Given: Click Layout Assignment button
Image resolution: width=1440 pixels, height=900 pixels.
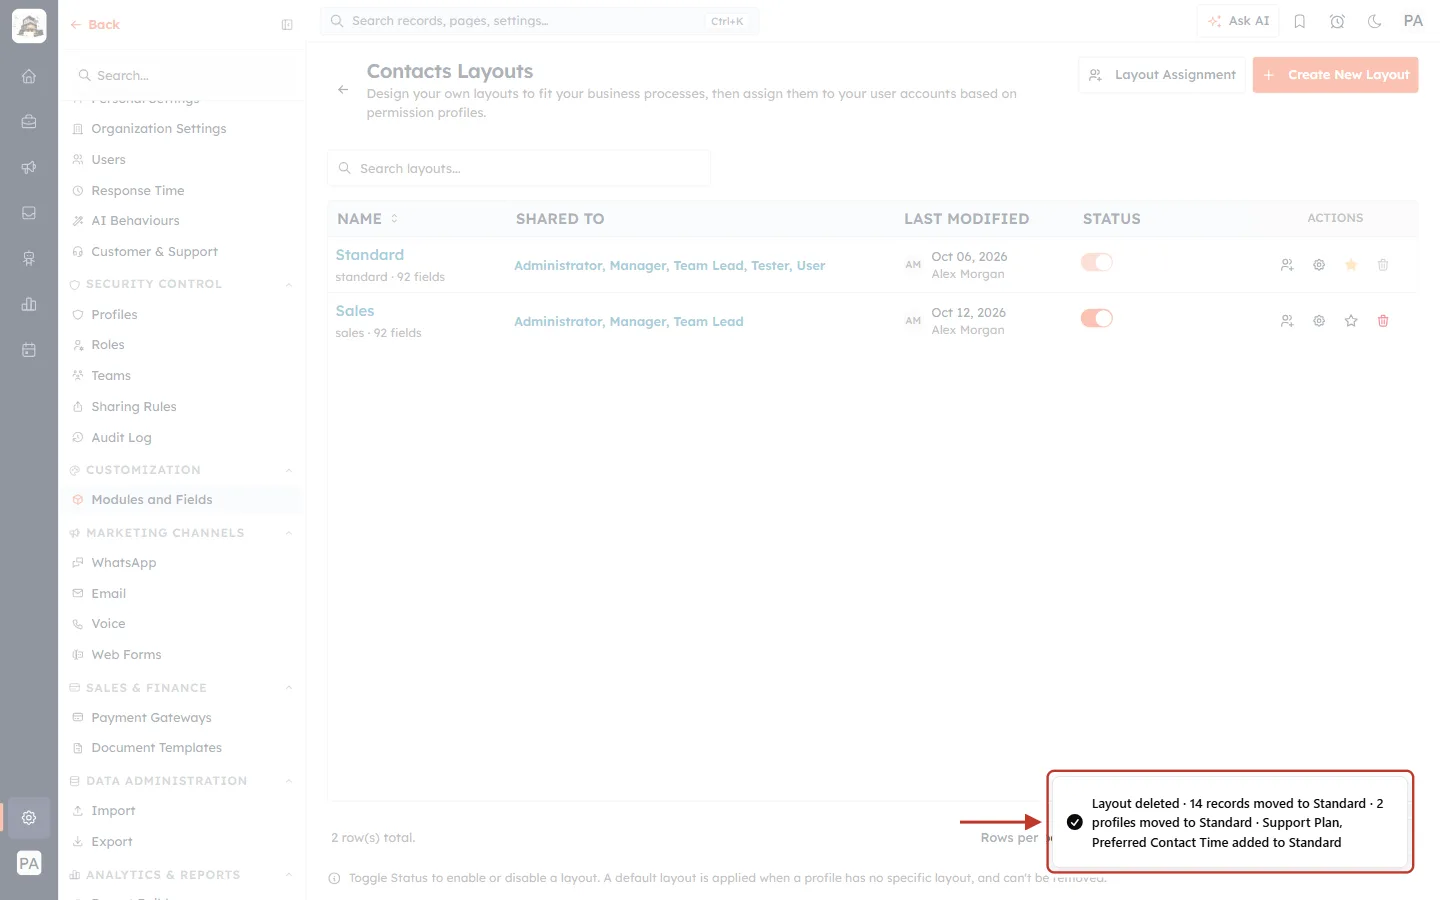Looking at the screenshot, I should point(1161,75).
